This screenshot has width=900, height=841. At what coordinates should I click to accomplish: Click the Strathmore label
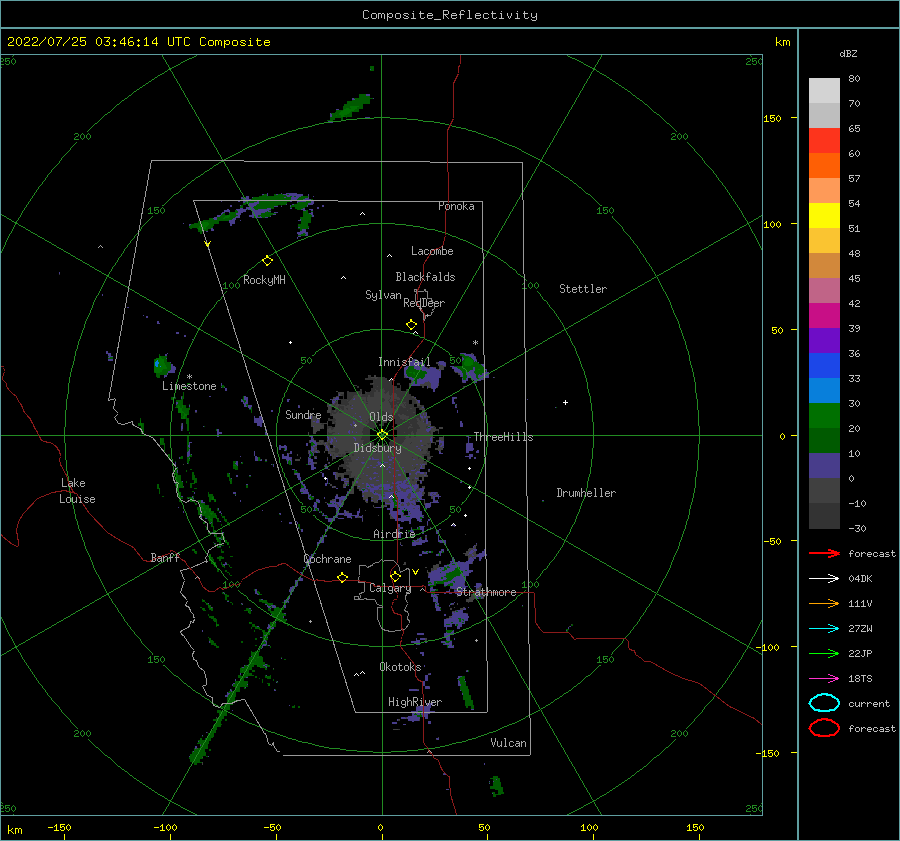[486, 592]
